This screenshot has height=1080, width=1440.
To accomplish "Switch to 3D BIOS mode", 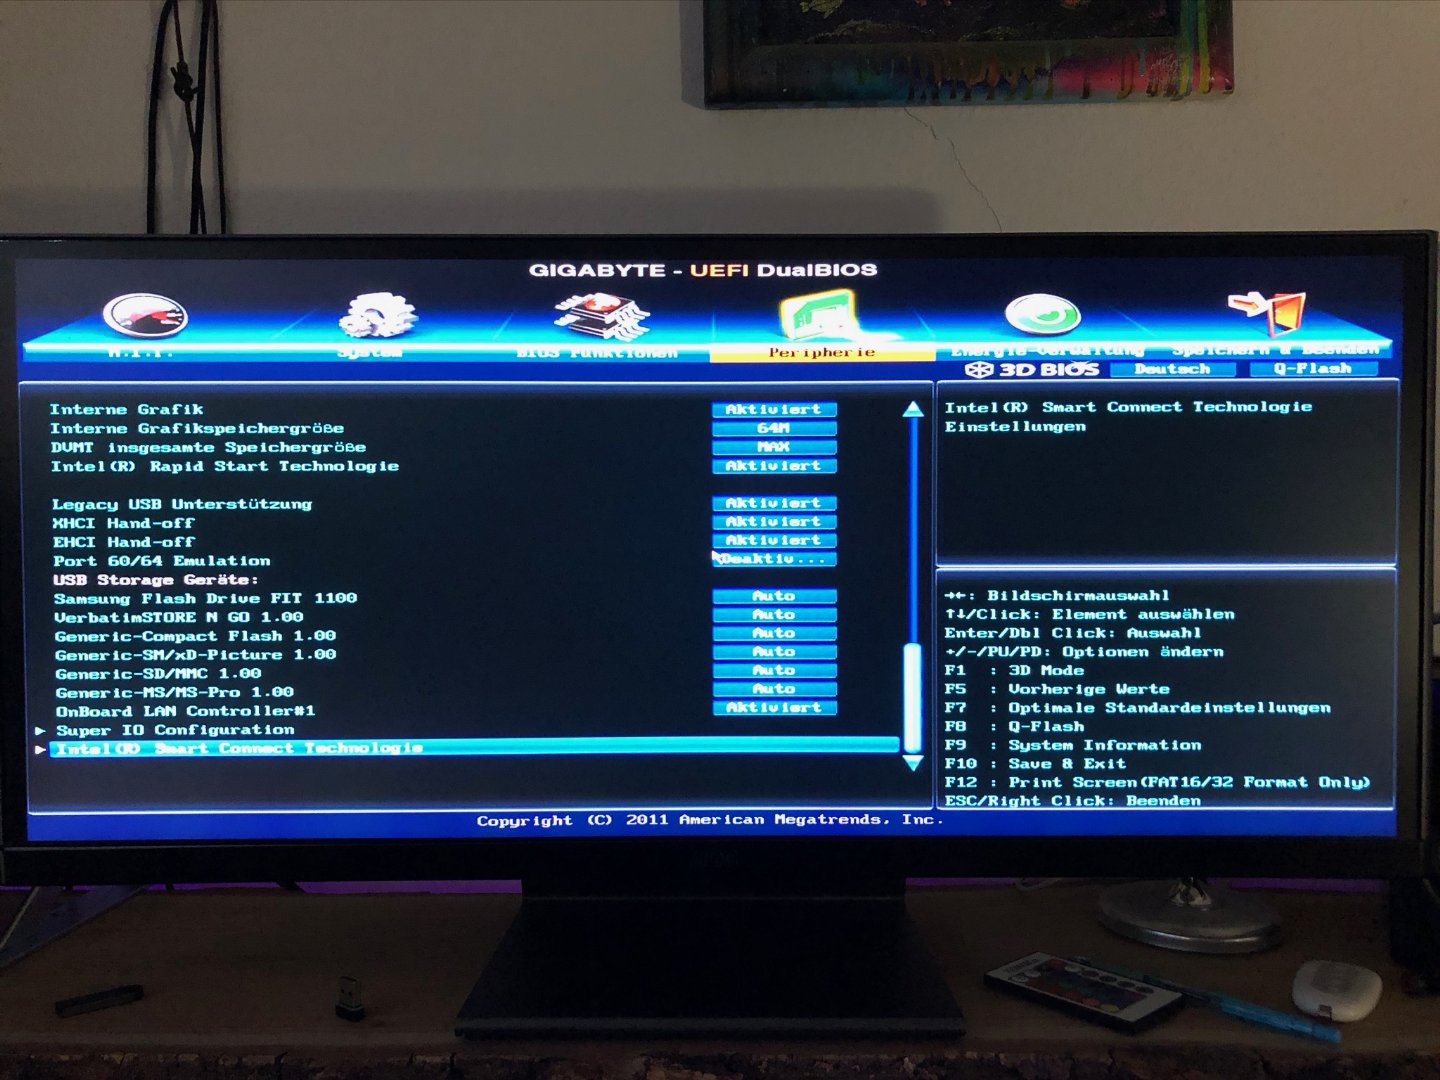I will (x=1032, y=369).
